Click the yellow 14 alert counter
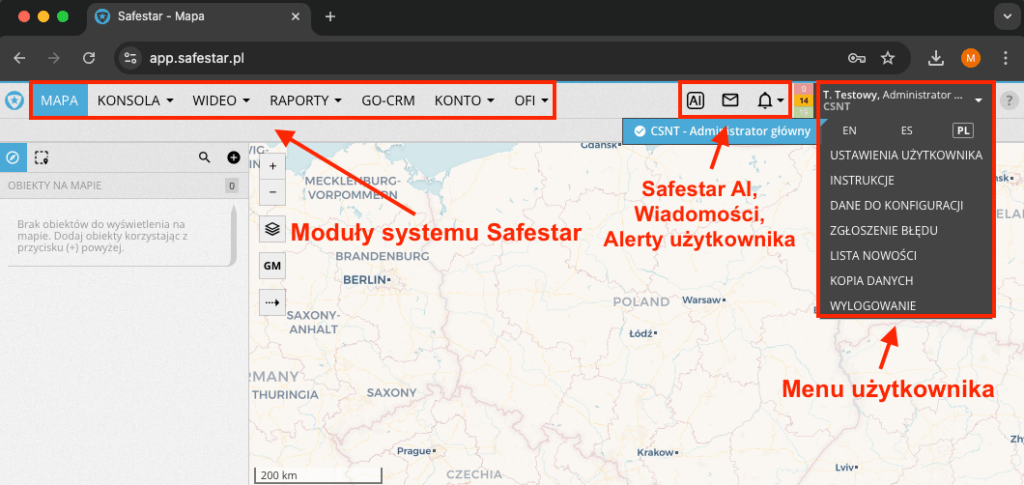Screen dimensions: 1024x485 point(803,101)
